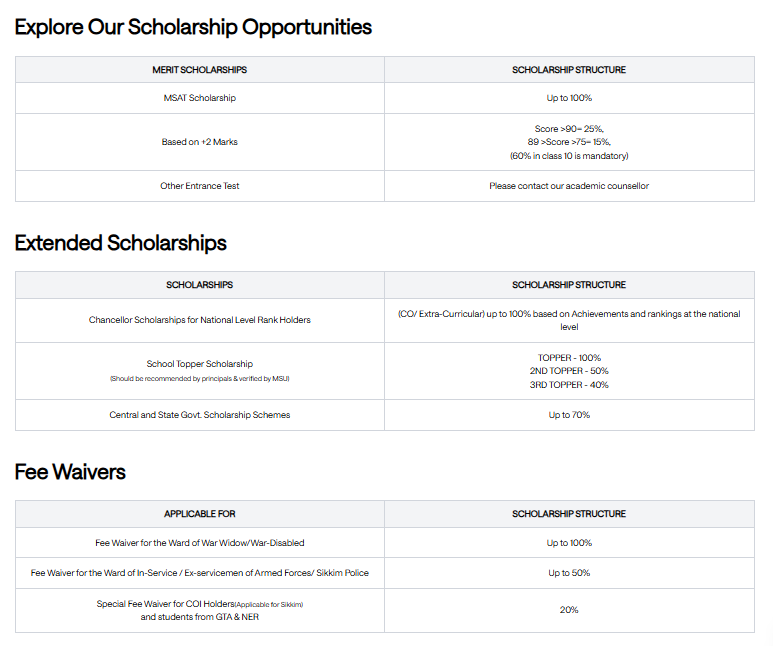Image resolution: width=773 pixels, height=646 pixels.
Task: Click the Extended Scholarships heading
Action: click(121, 243)
